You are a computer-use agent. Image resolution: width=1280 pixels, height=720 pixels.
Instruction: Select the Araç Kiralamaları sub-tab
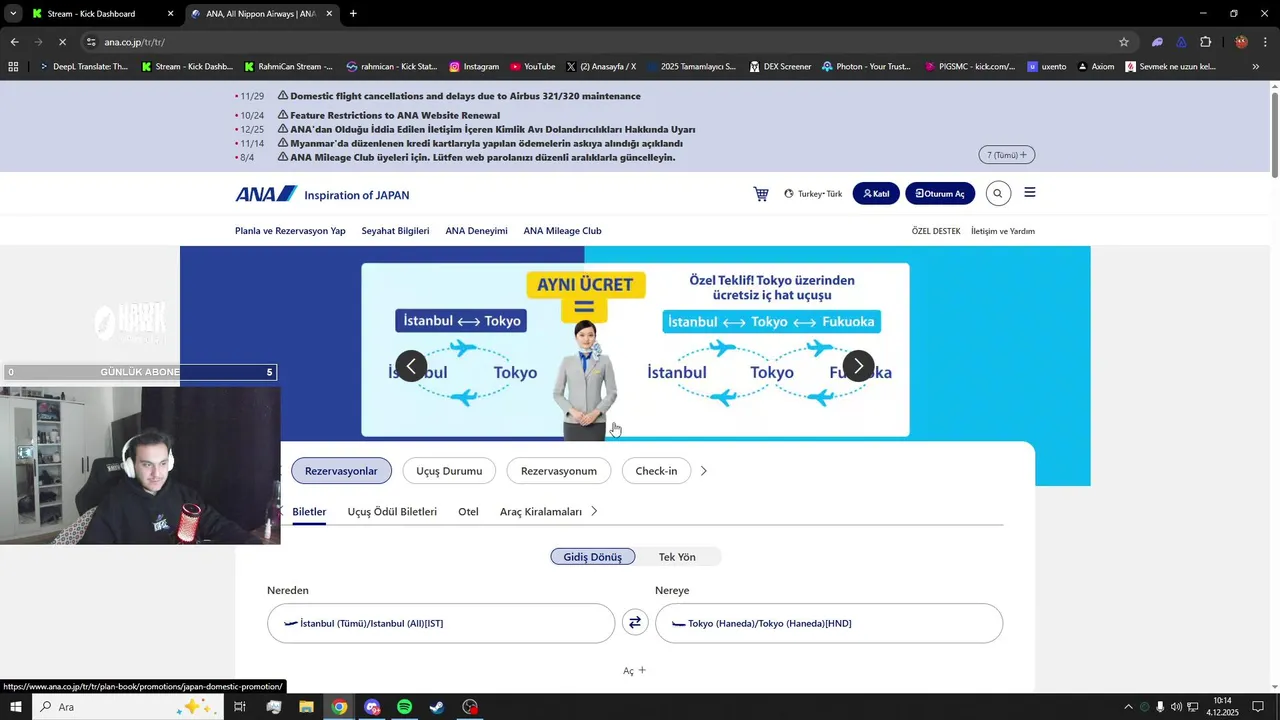(541, 511)
